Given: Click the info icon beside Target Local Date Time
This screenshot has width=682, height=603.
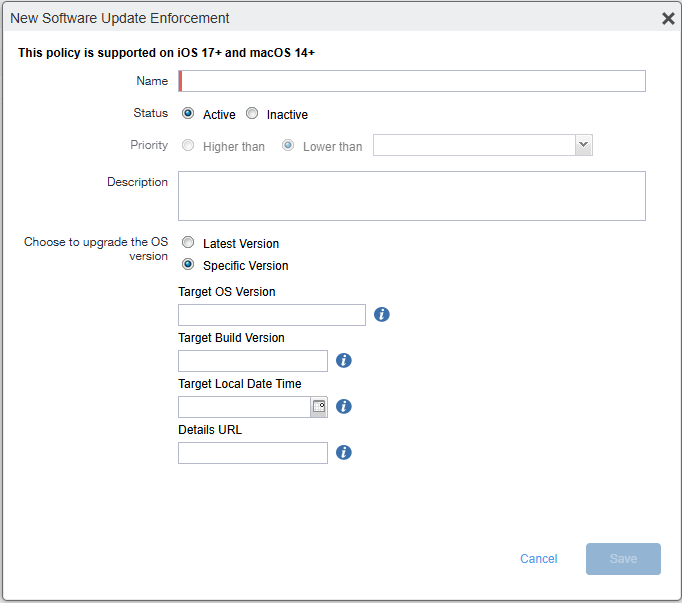Looking at the screenshot, I should [343, 407].
